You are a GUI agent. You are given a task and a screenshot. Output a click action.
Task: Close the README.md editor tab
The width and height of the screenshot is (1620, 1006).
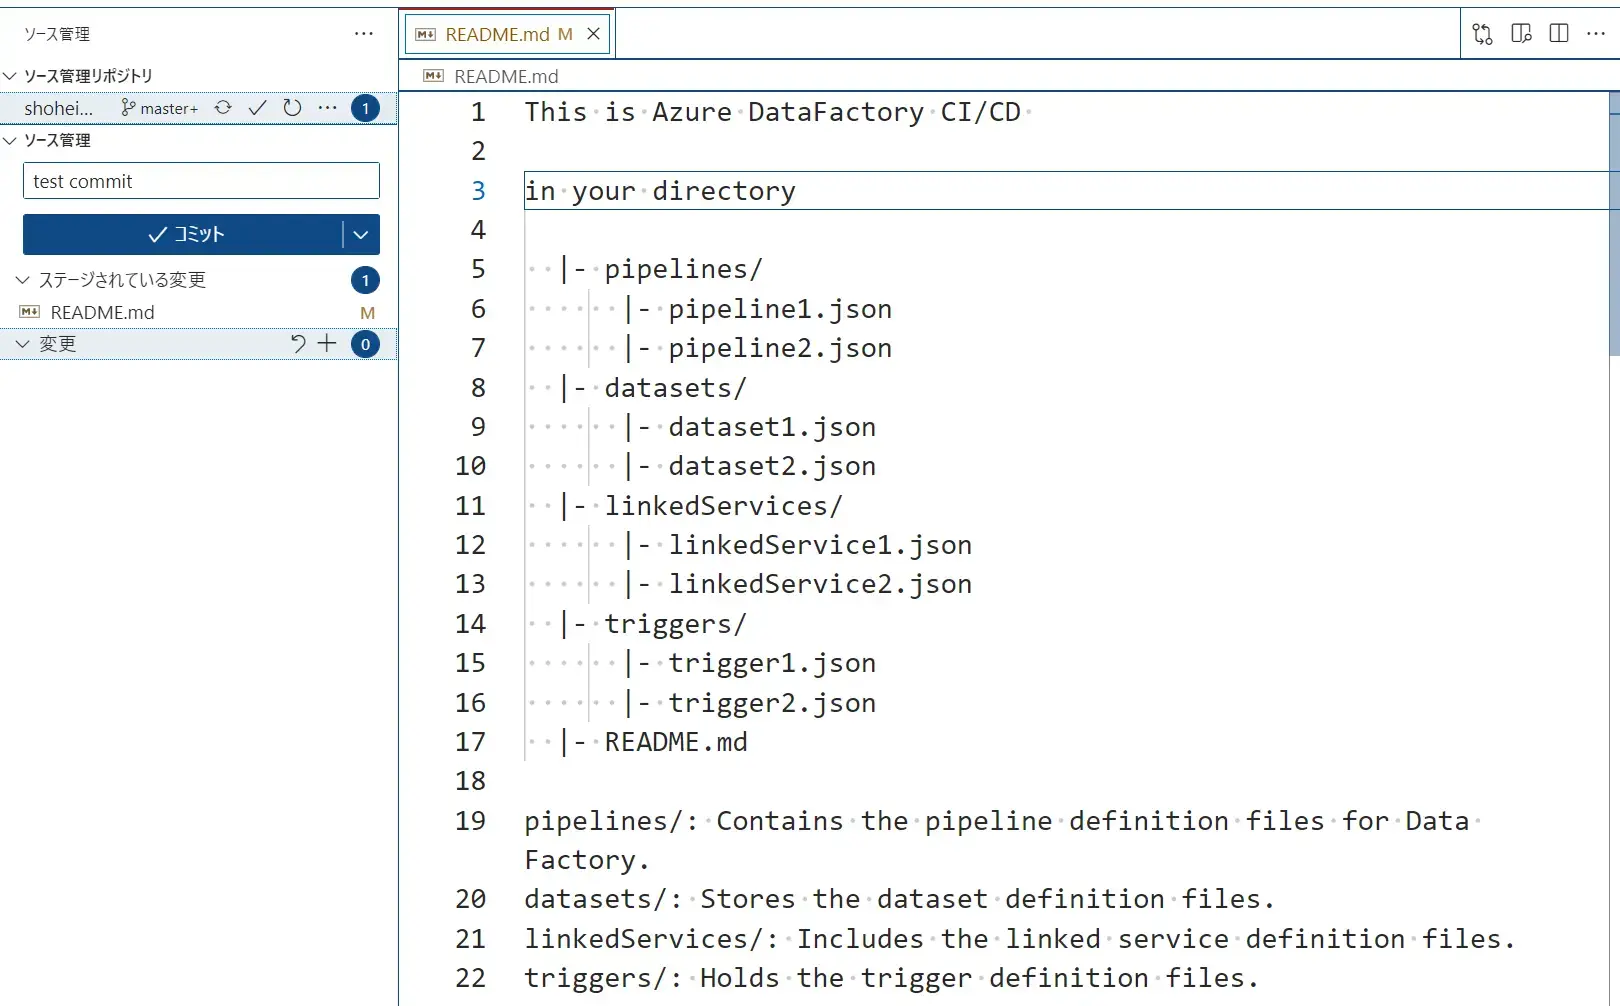coord(593,34)
